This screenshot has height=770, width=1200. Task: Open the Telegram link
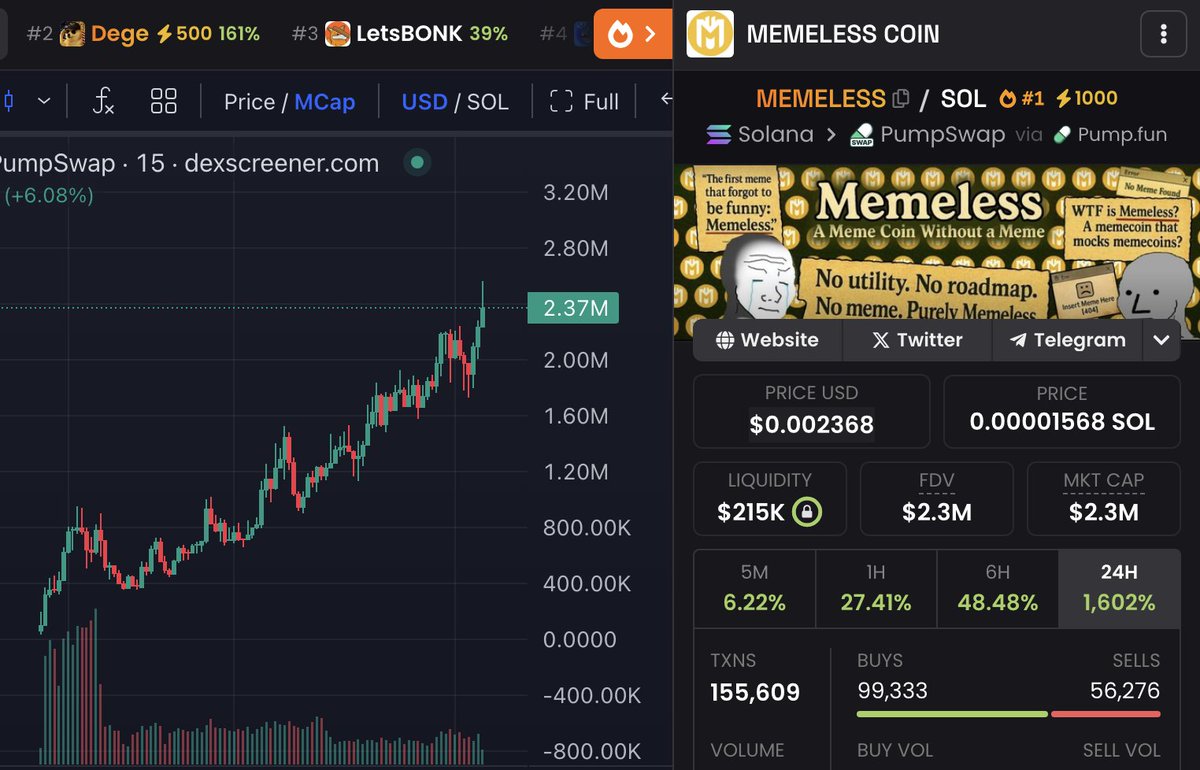click(x=1067, y=340)
